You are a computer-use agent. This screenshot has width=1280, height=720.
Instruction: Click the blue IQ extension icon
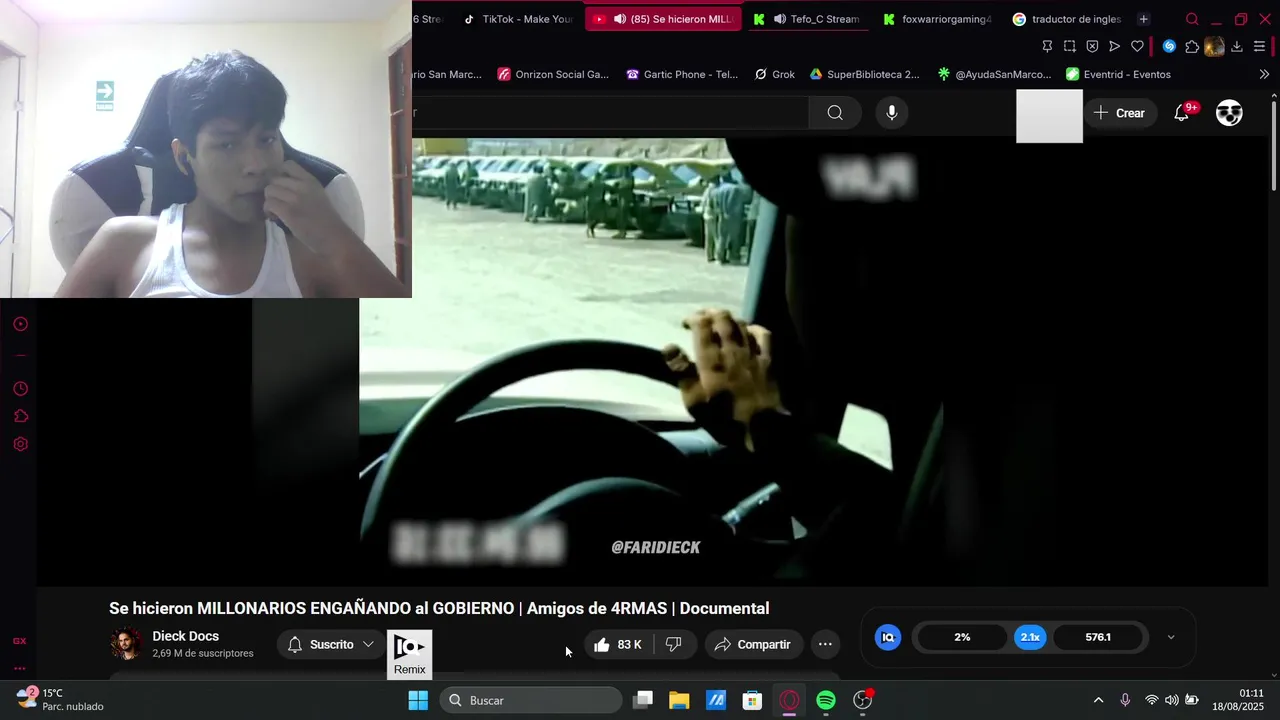888,637
